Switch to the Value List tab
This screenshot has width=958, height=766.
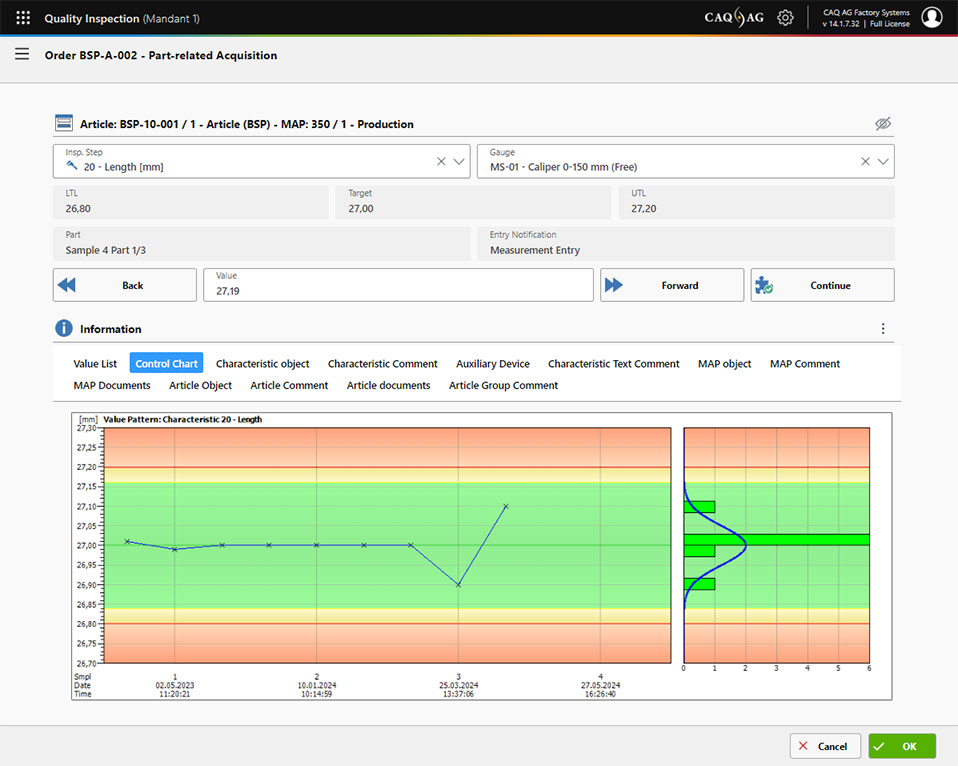coord(95,364)
